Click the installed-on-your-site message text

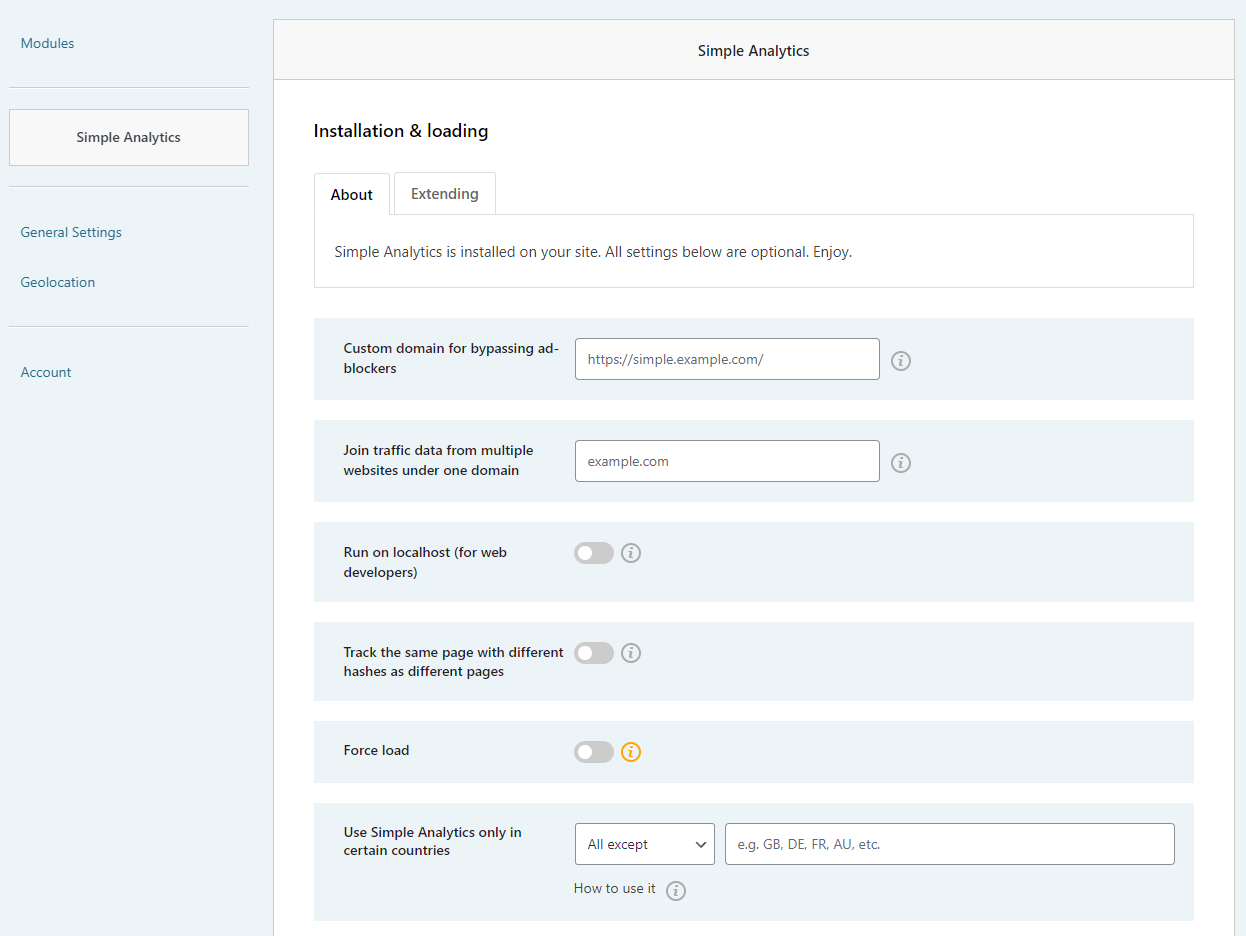[x=593, y=252]
